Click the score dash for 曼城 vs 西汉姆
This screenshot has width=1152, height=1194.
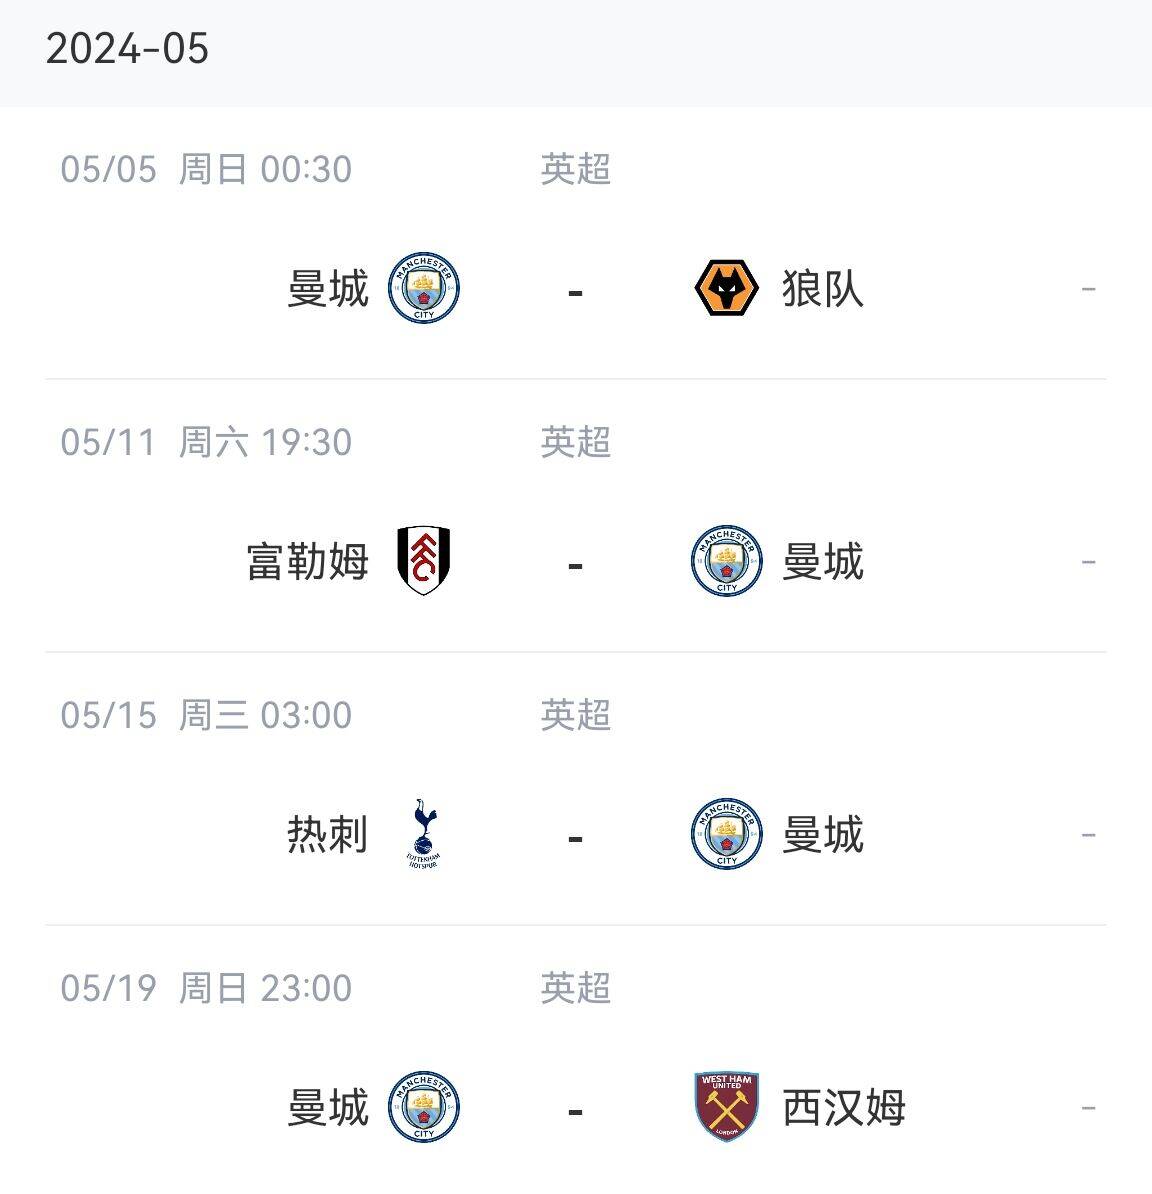pyautogui.click(x=575, y=1110)
